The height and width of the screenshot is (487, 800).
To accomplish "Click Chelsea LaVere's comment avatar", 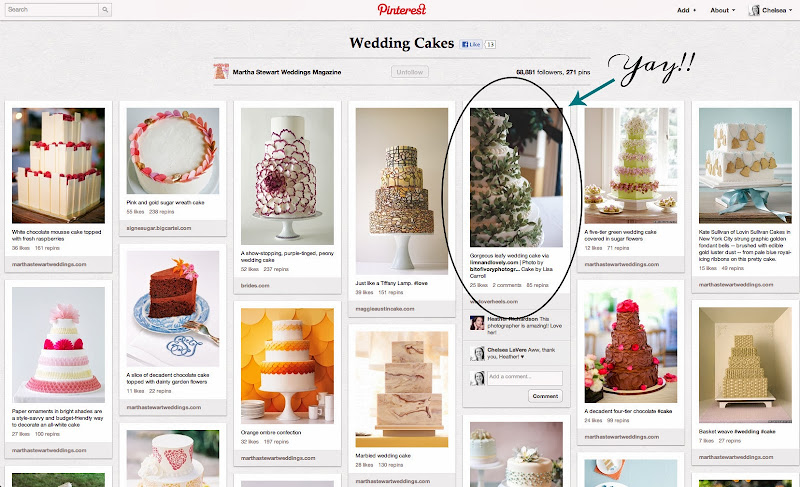I will pyautogui.click(x=477, y=353).
